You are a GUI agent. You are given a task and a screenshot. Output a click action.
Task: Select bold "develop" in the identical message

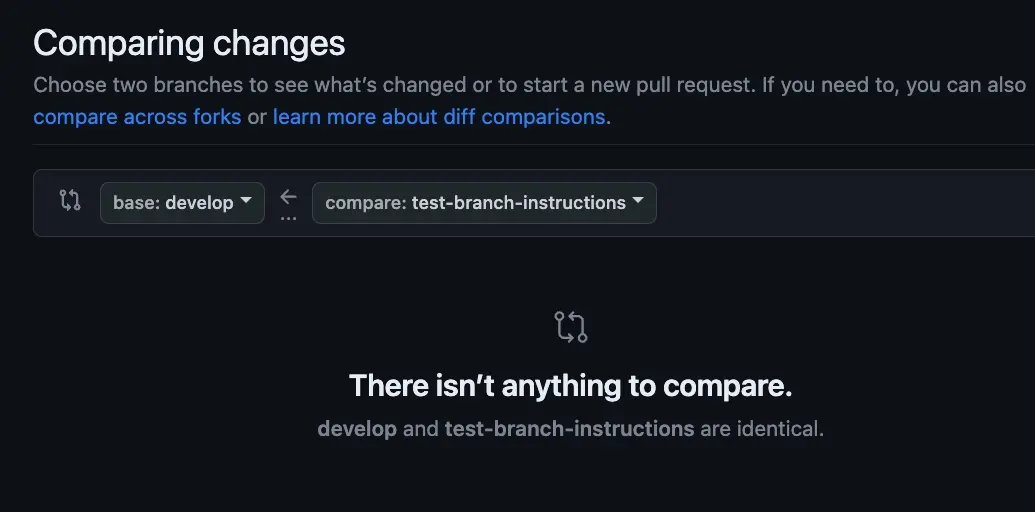point(357,429)
